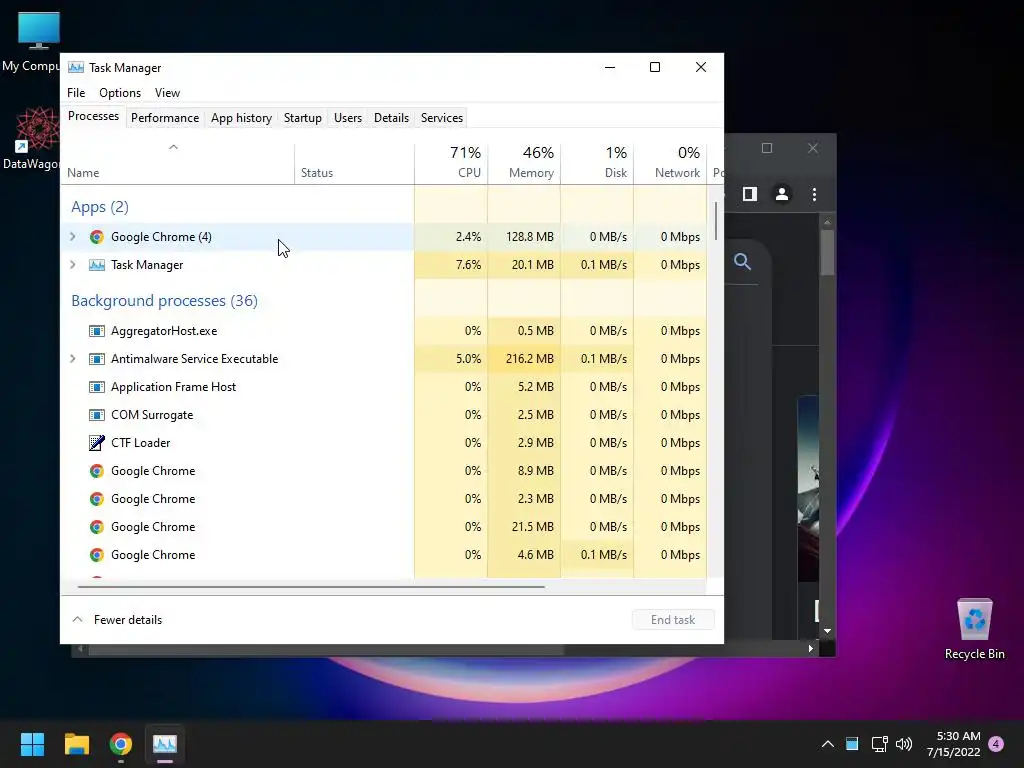Click the 7.6% CPU cell
Screen dimensions: 1024x768
451,265
